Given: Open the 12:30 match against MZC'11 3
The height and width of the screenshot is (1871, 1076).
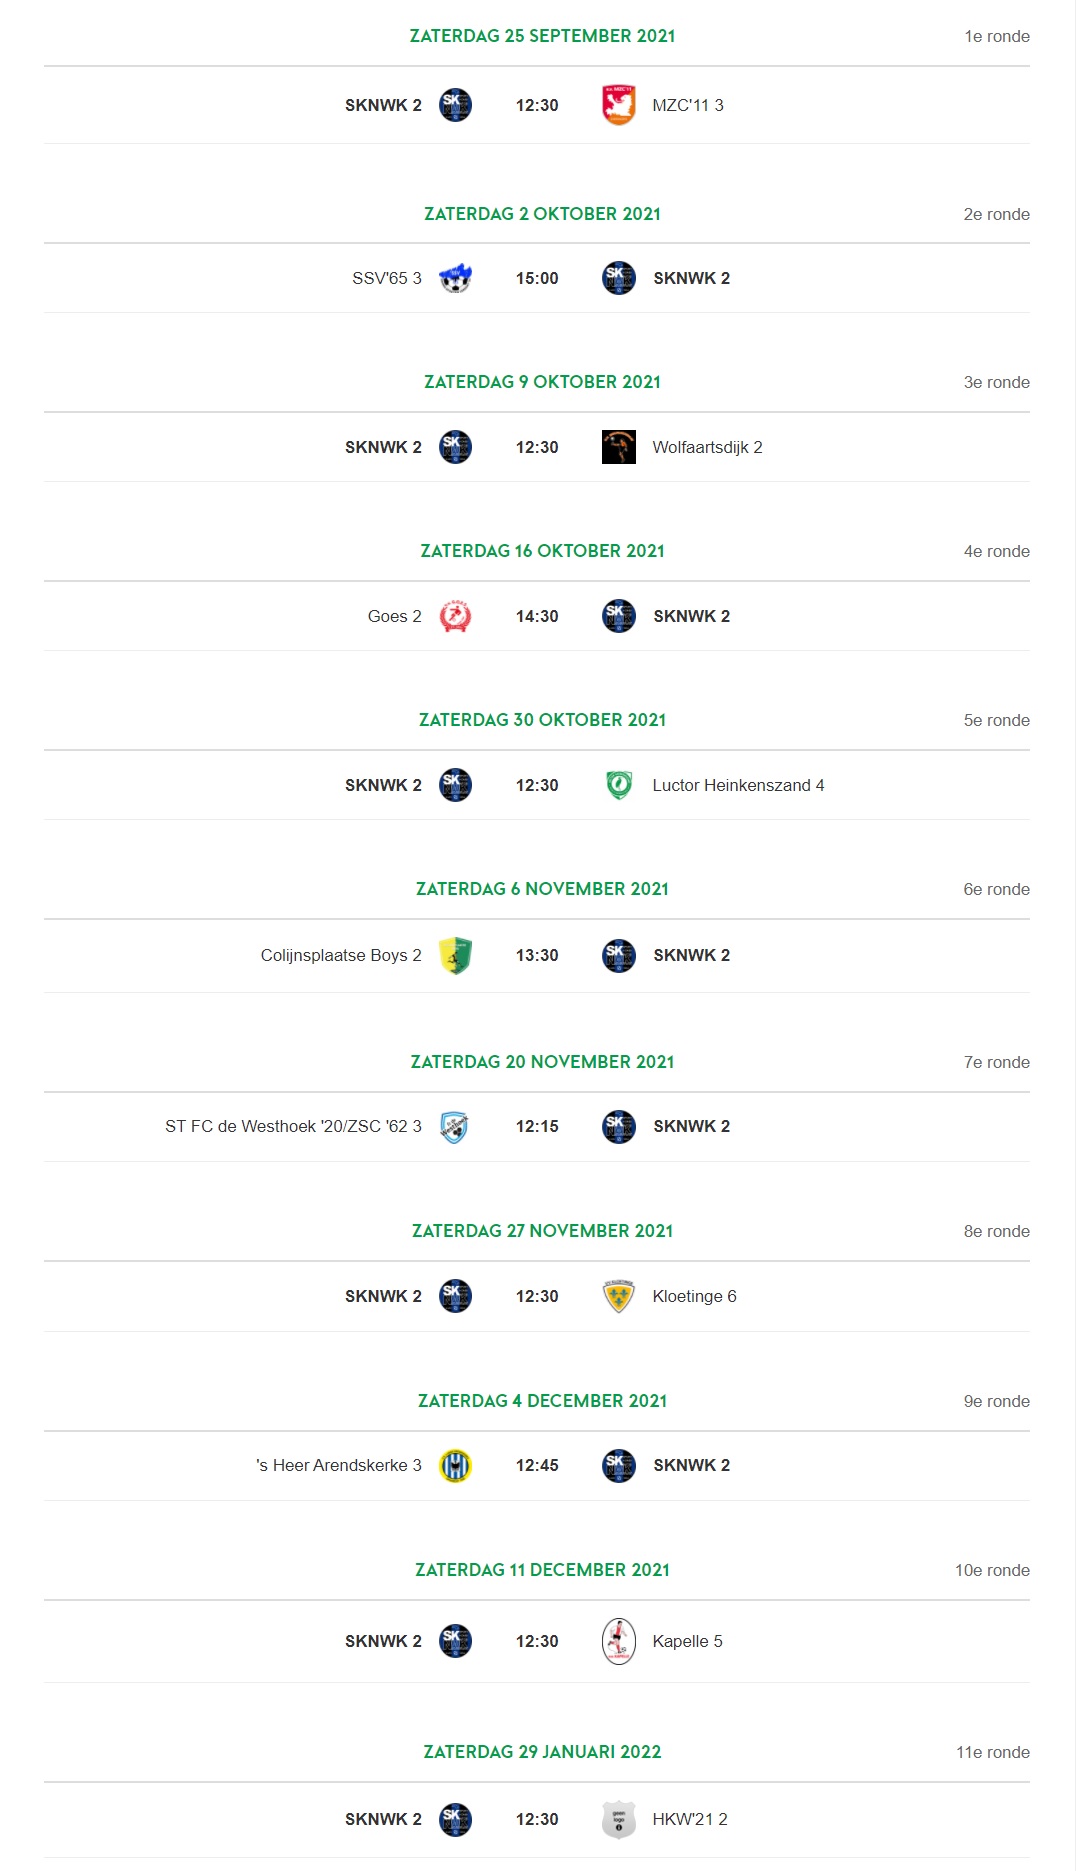Looking at the screenshot, I should (537, 105).
